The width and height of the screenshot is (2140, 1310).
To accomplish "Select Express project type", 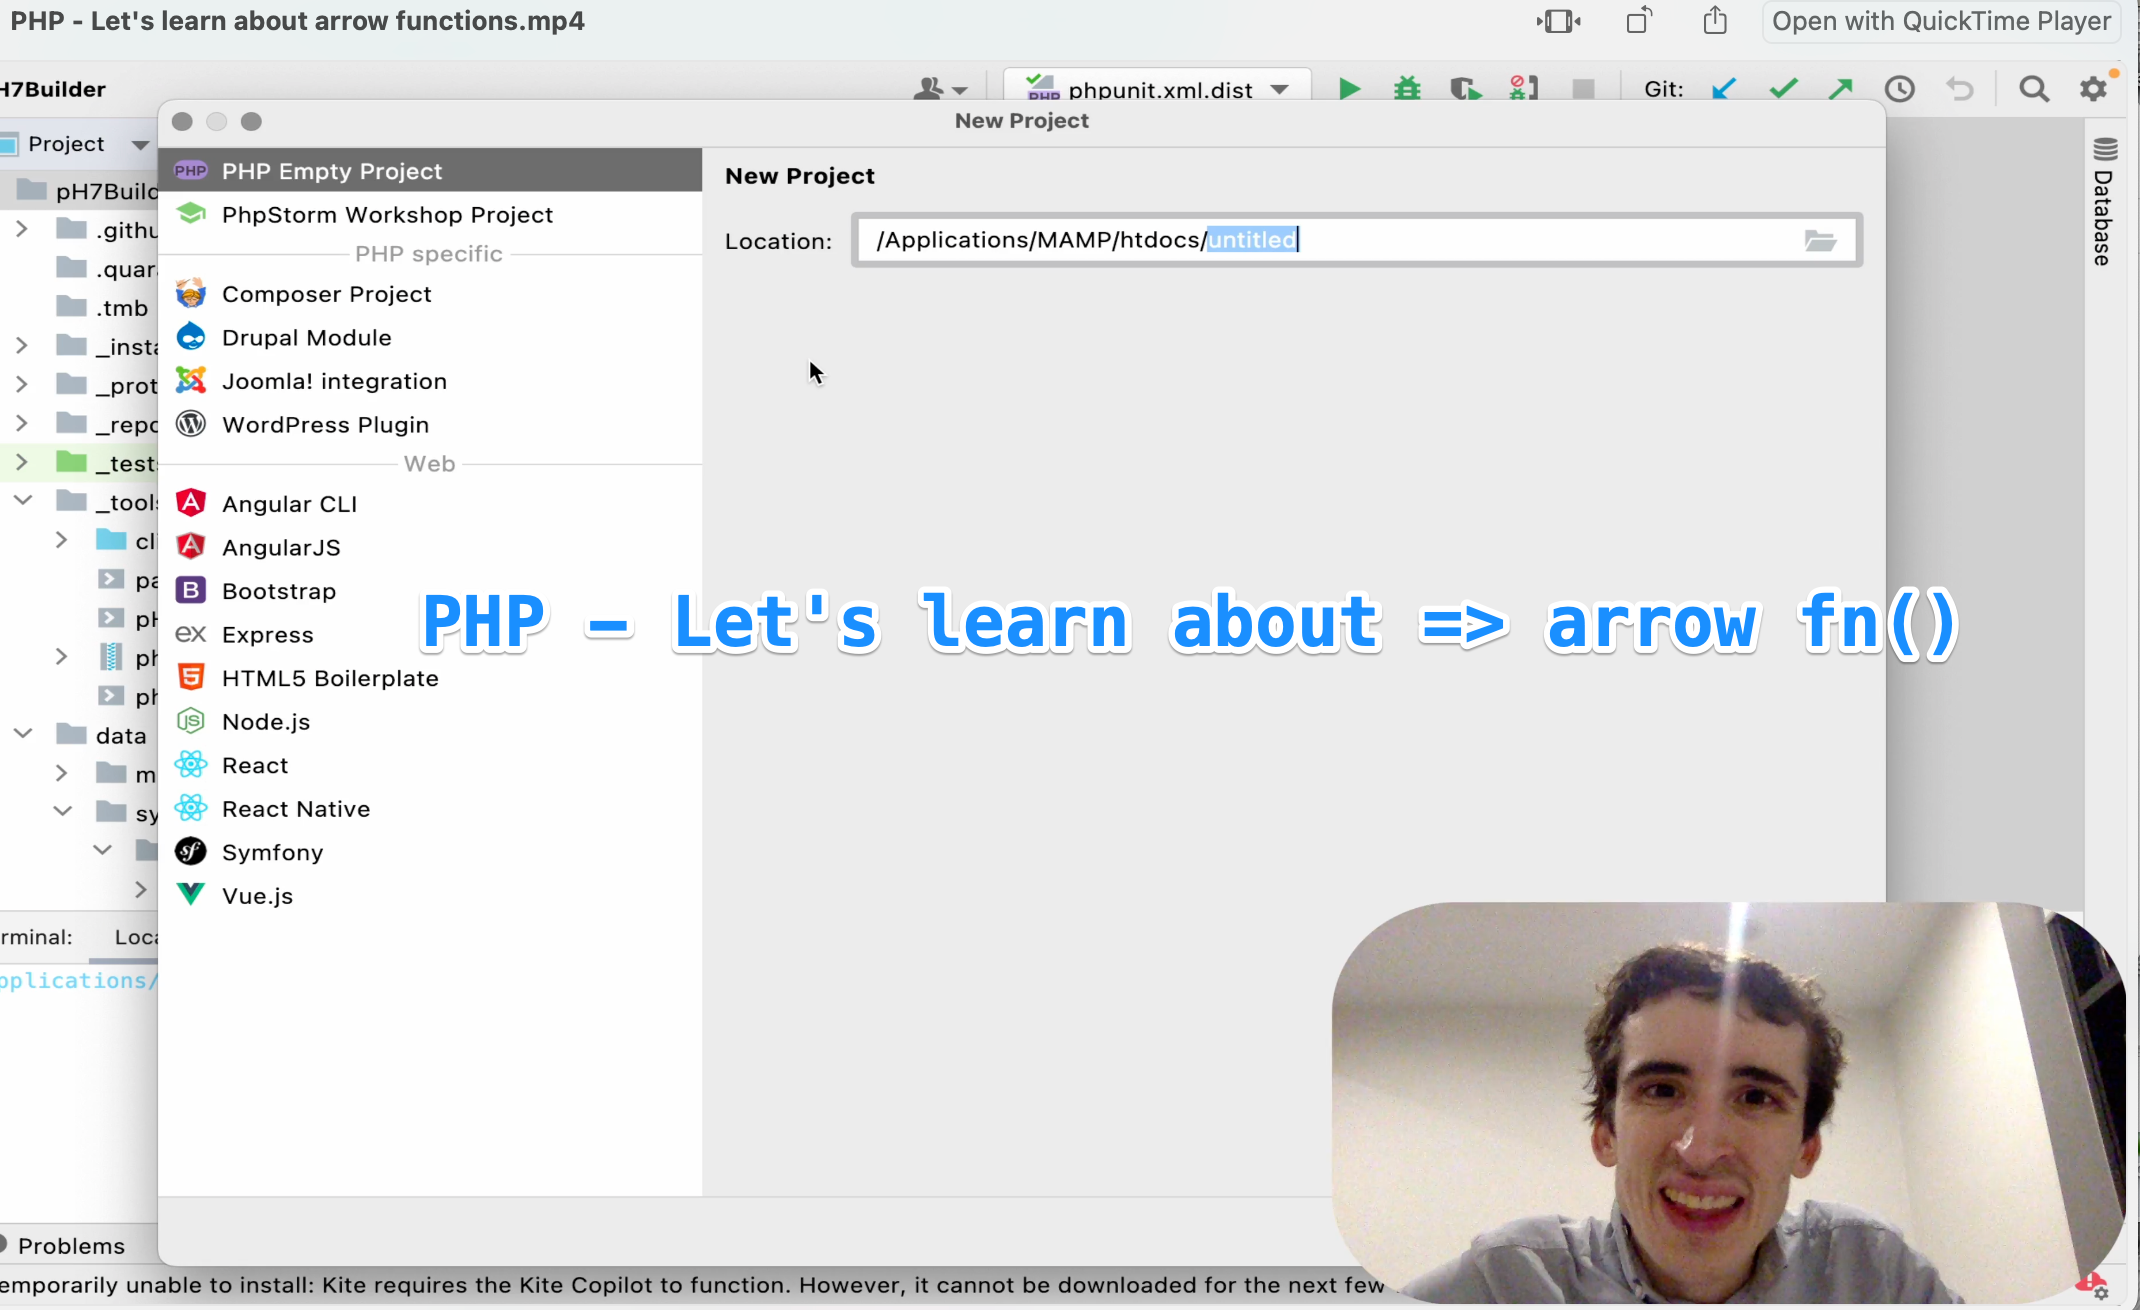I will click(x=430, y=635).
